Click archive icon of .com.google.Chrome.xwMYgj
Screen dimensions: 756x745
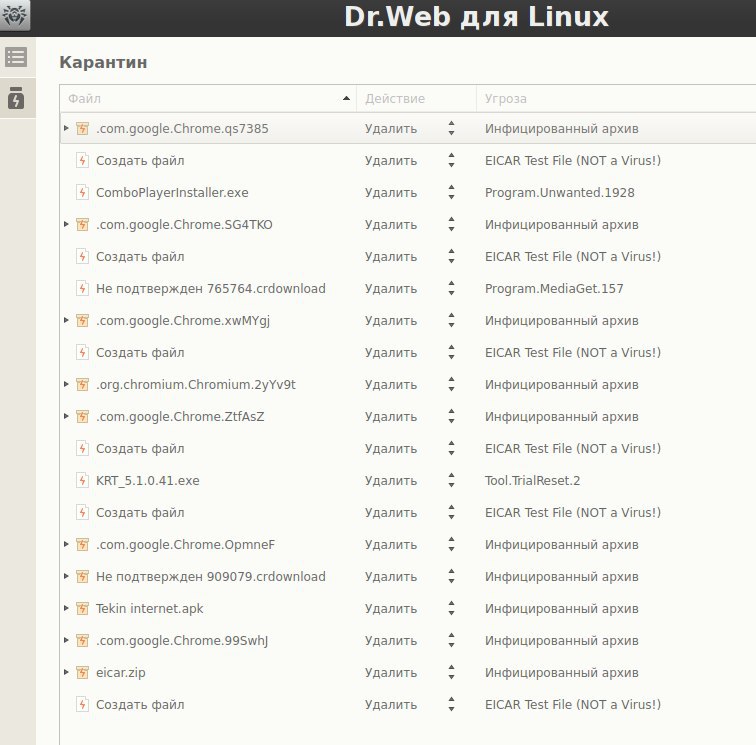tap(82, 320)
